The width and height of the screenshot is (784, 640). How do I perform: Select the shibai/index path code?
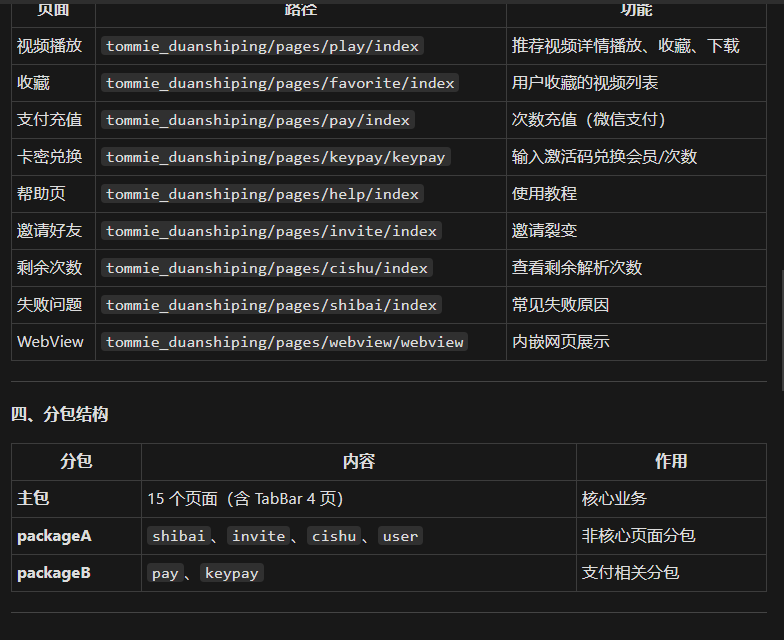coord(271,305)
